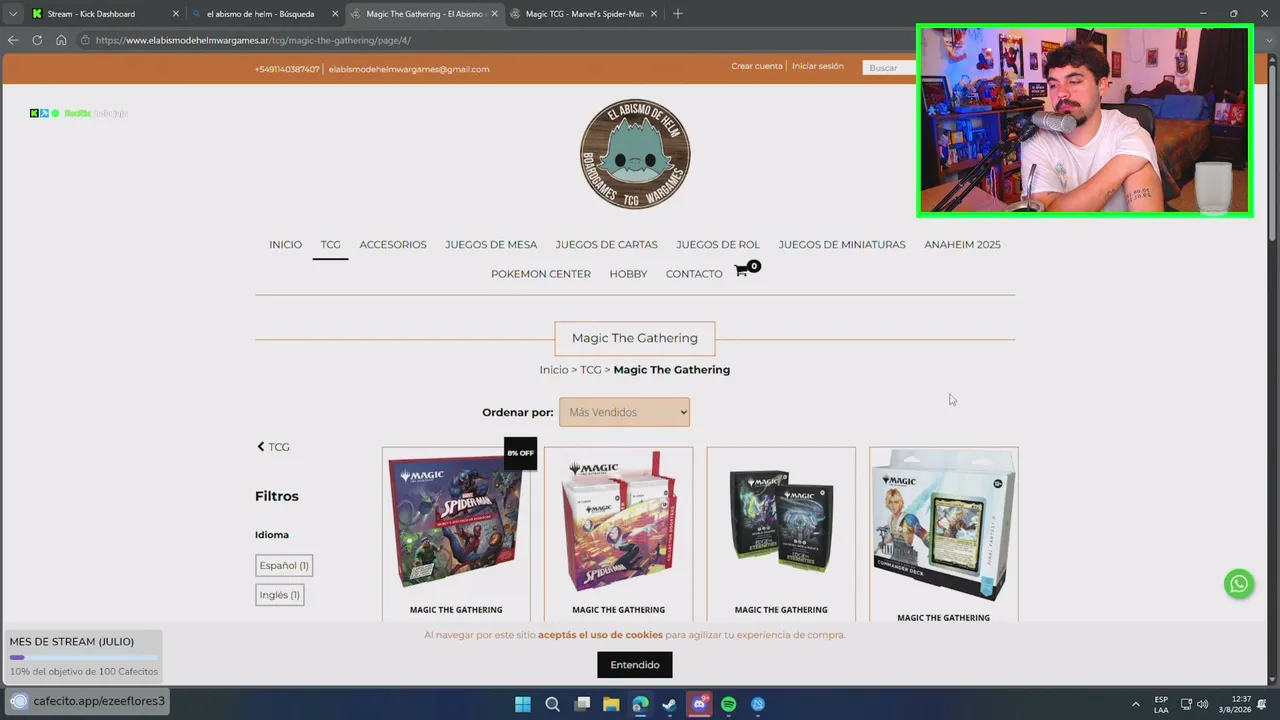Open the browser home page
This screenshot has width=1280, height=720.
(61, 40)
